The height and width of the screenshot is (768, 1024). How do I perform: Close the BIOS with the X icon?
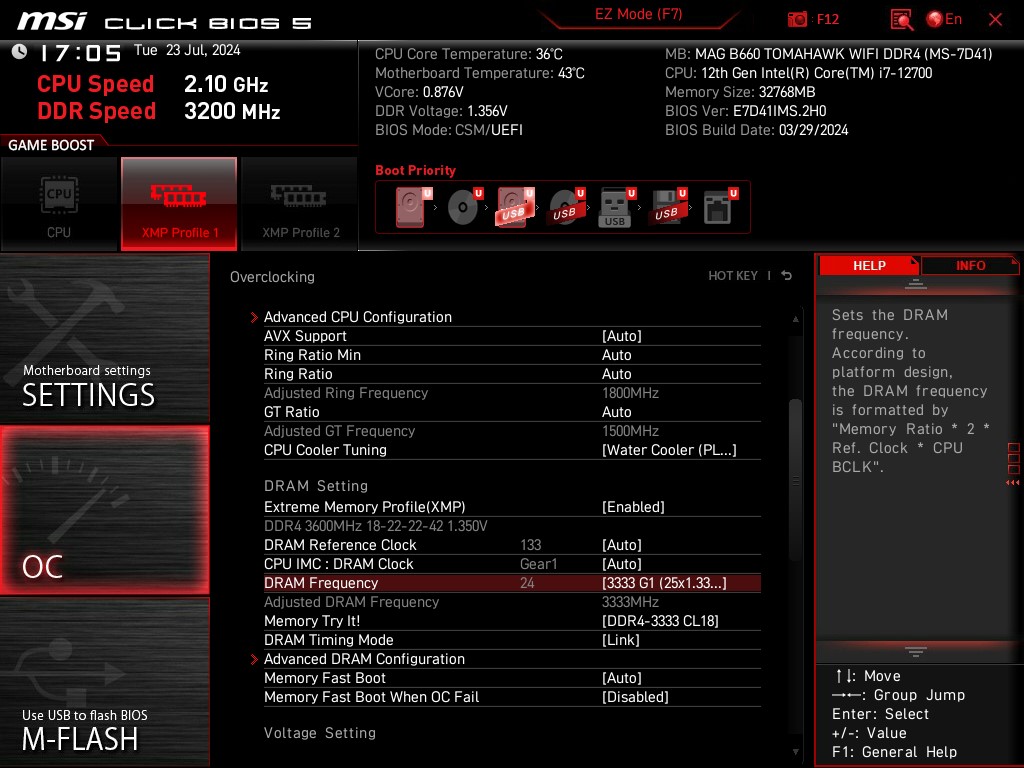995,20
